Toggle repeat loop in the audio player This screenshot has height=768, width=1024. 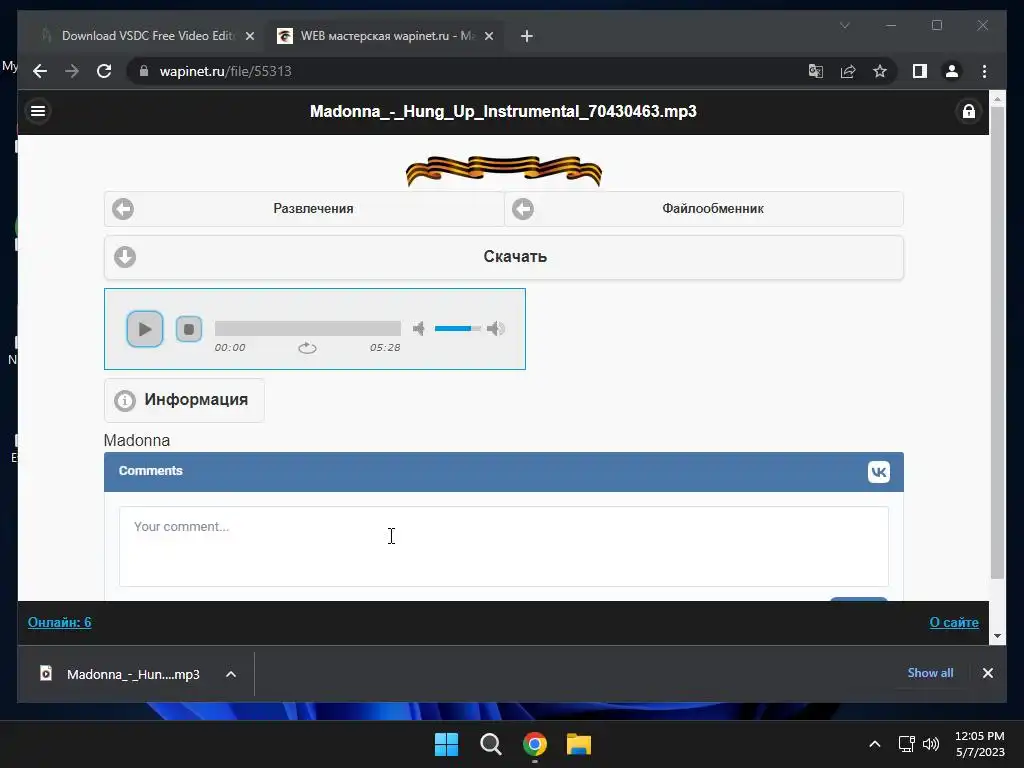(x=307, y=348)
